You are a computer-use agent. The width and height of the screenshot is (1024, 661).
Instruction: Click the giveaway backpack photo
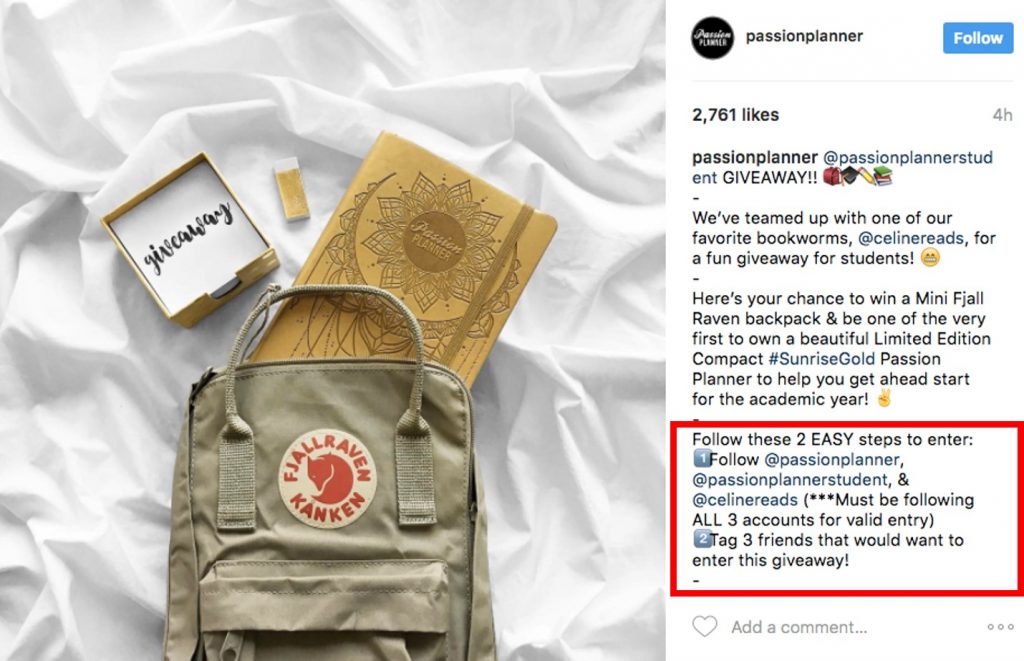click(x=332, y=330)
